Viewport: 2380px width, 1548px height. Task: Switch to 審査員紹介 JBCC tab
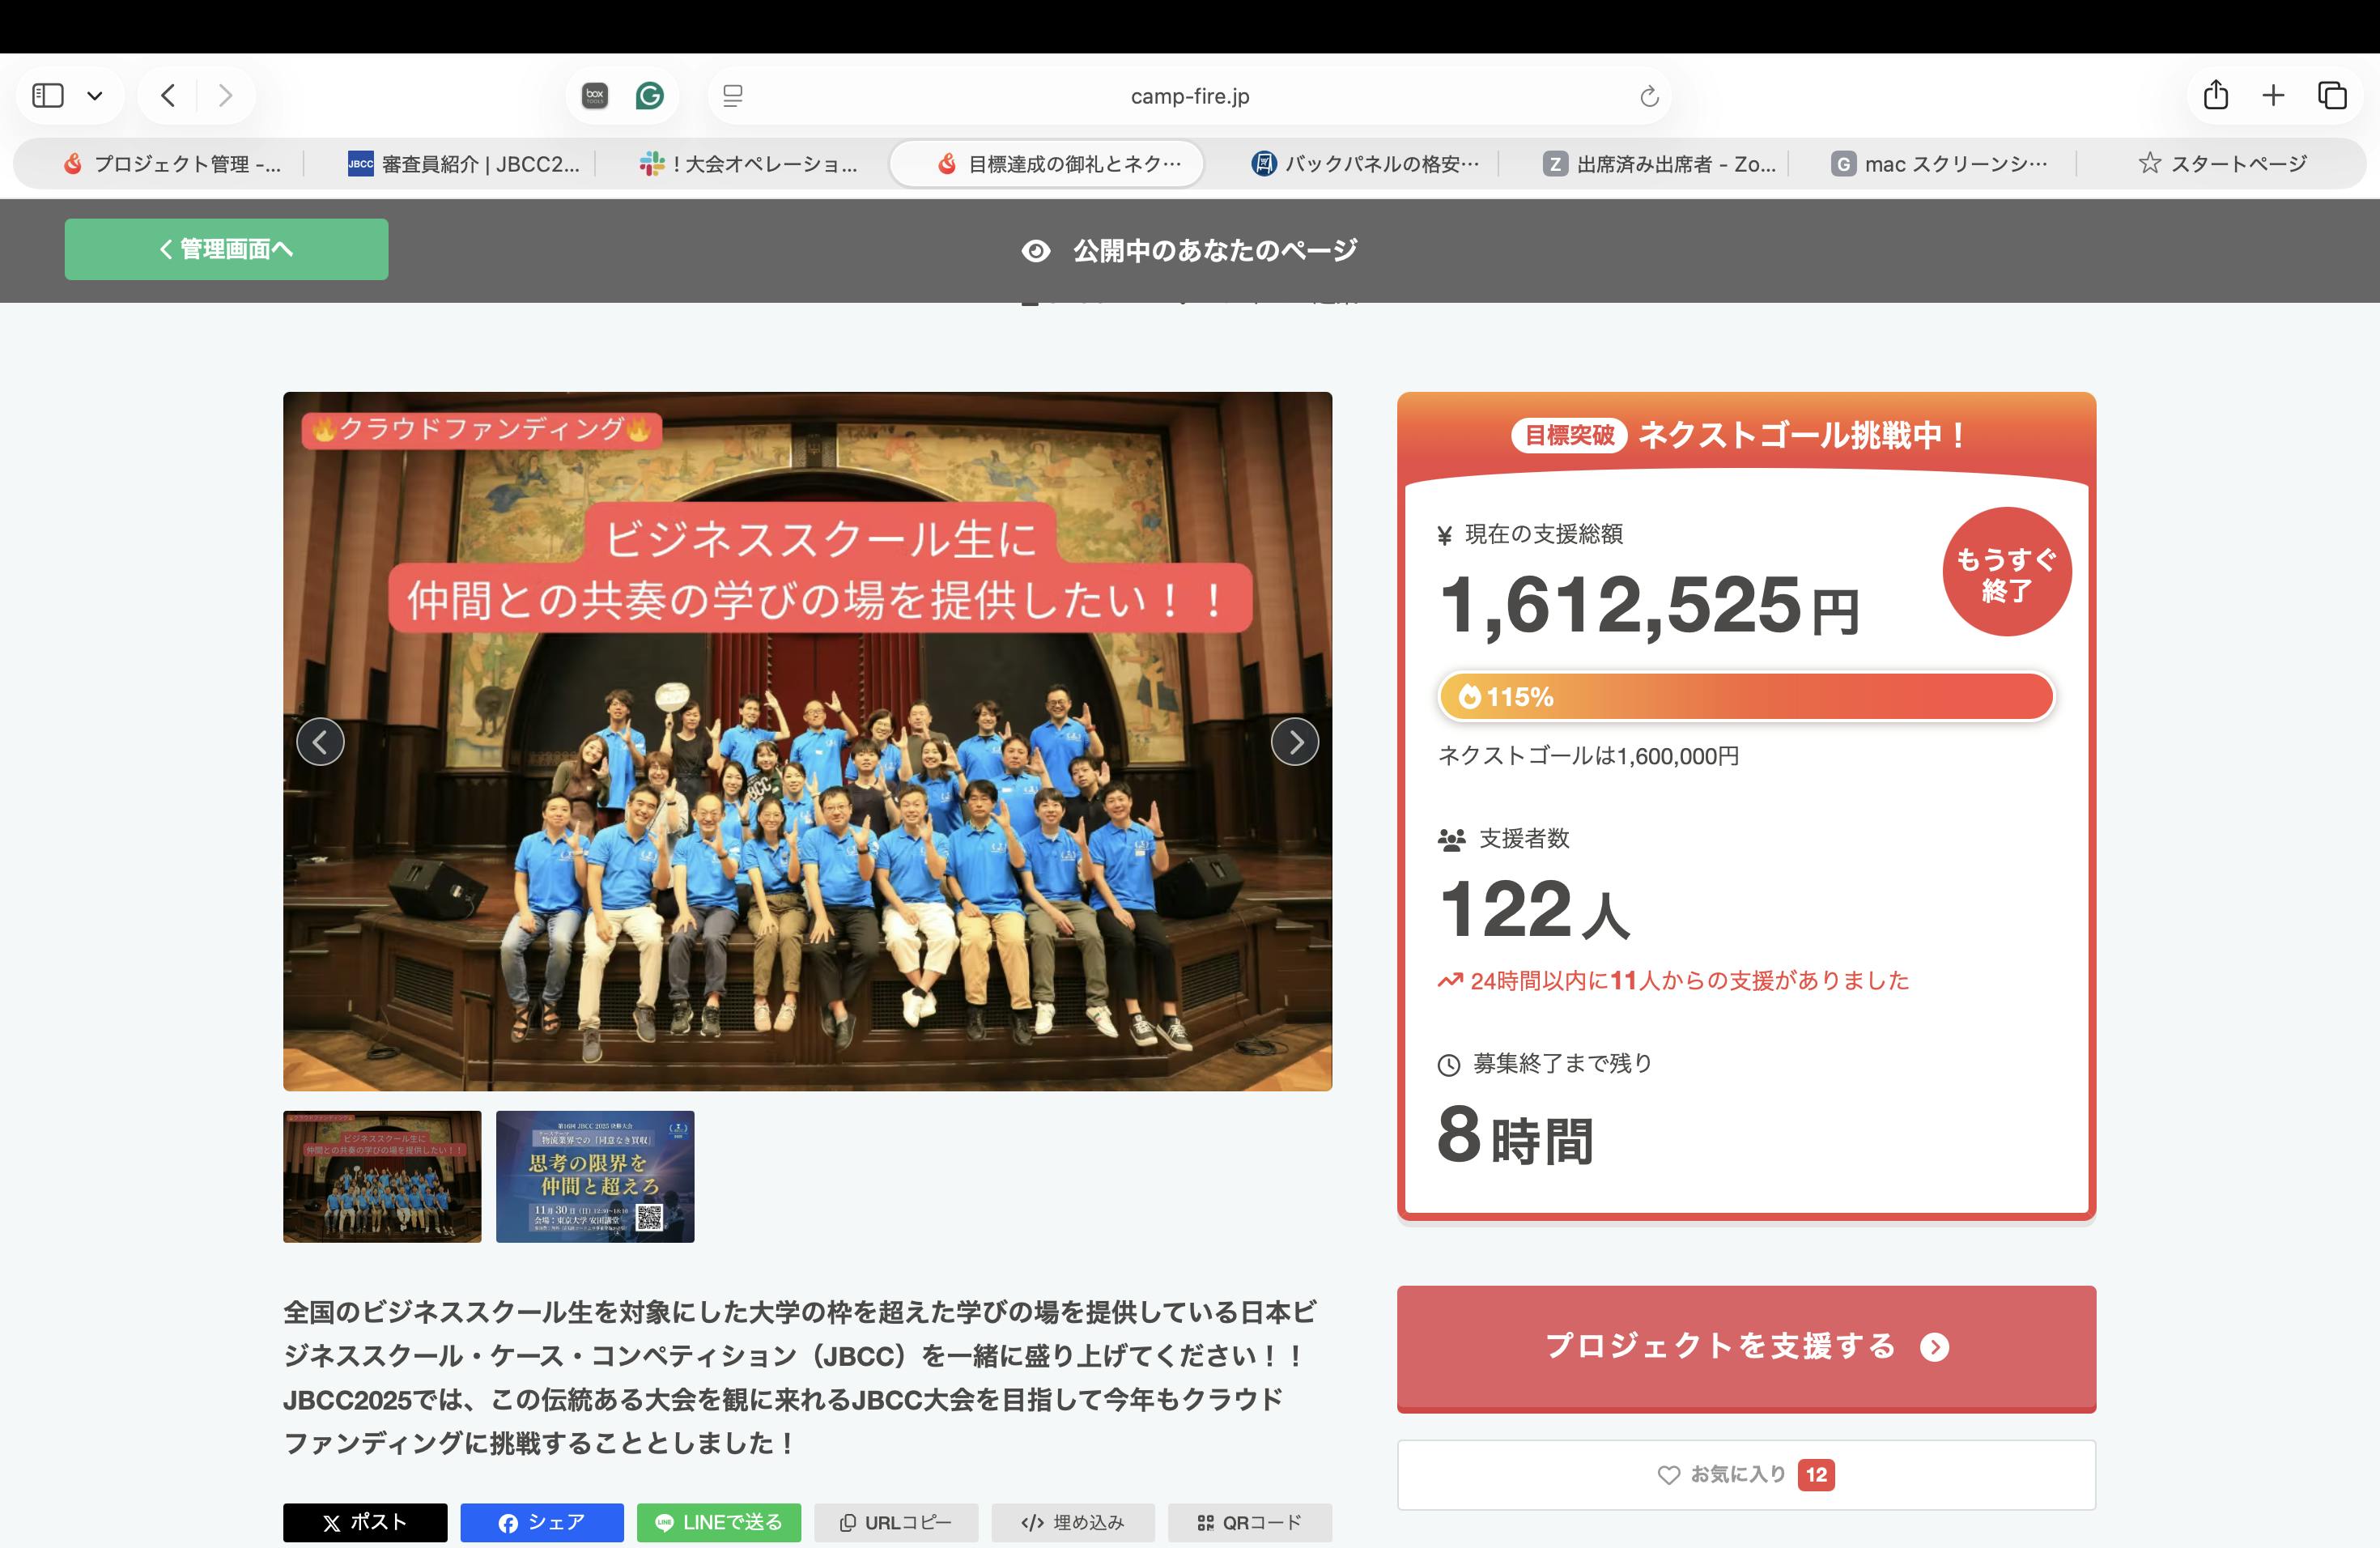pyautogui.click(x=464, y=164)
